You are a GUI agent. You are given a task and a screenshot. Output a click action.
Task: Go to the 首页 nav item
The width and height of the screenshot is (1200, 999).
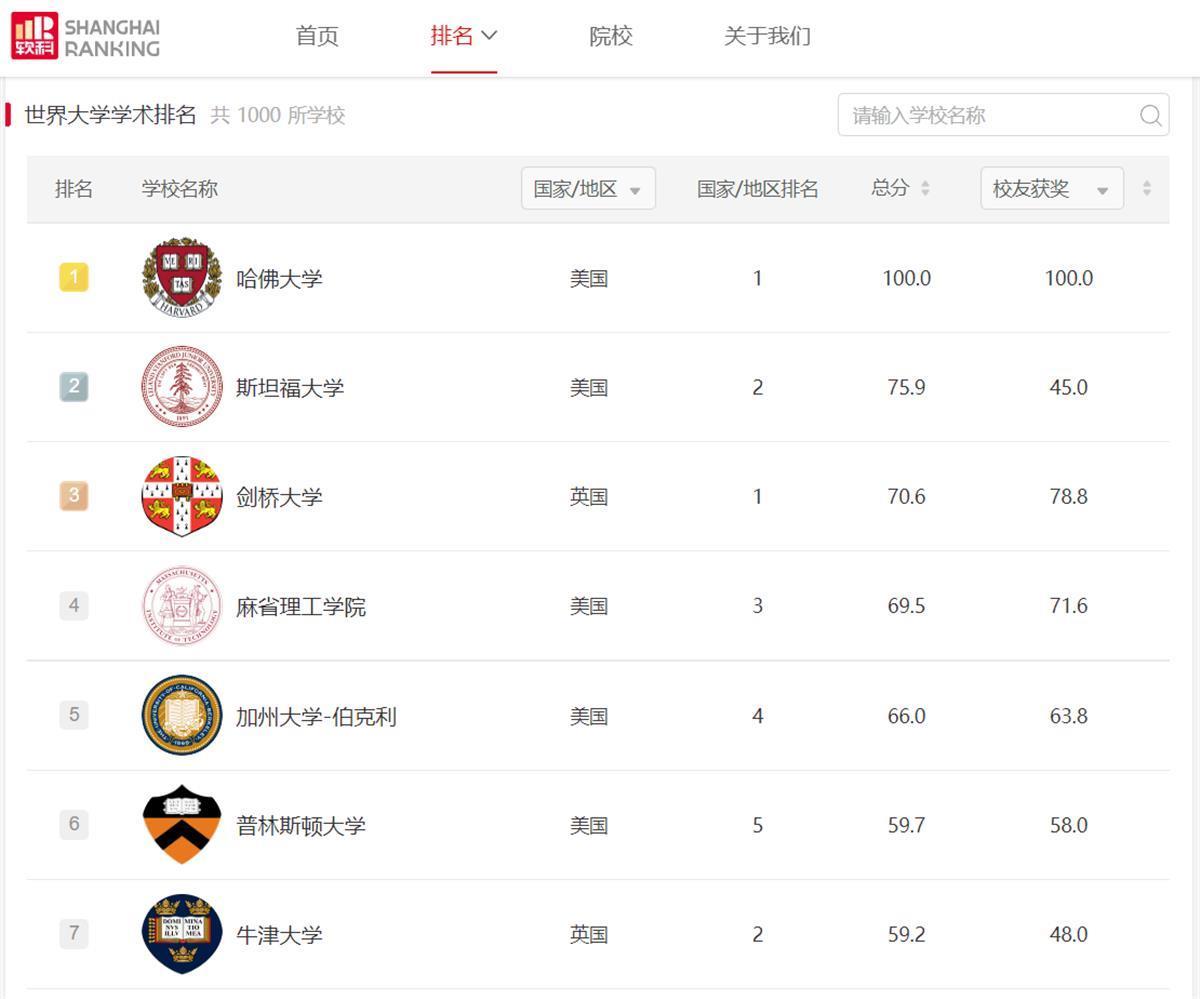(318, 36)
